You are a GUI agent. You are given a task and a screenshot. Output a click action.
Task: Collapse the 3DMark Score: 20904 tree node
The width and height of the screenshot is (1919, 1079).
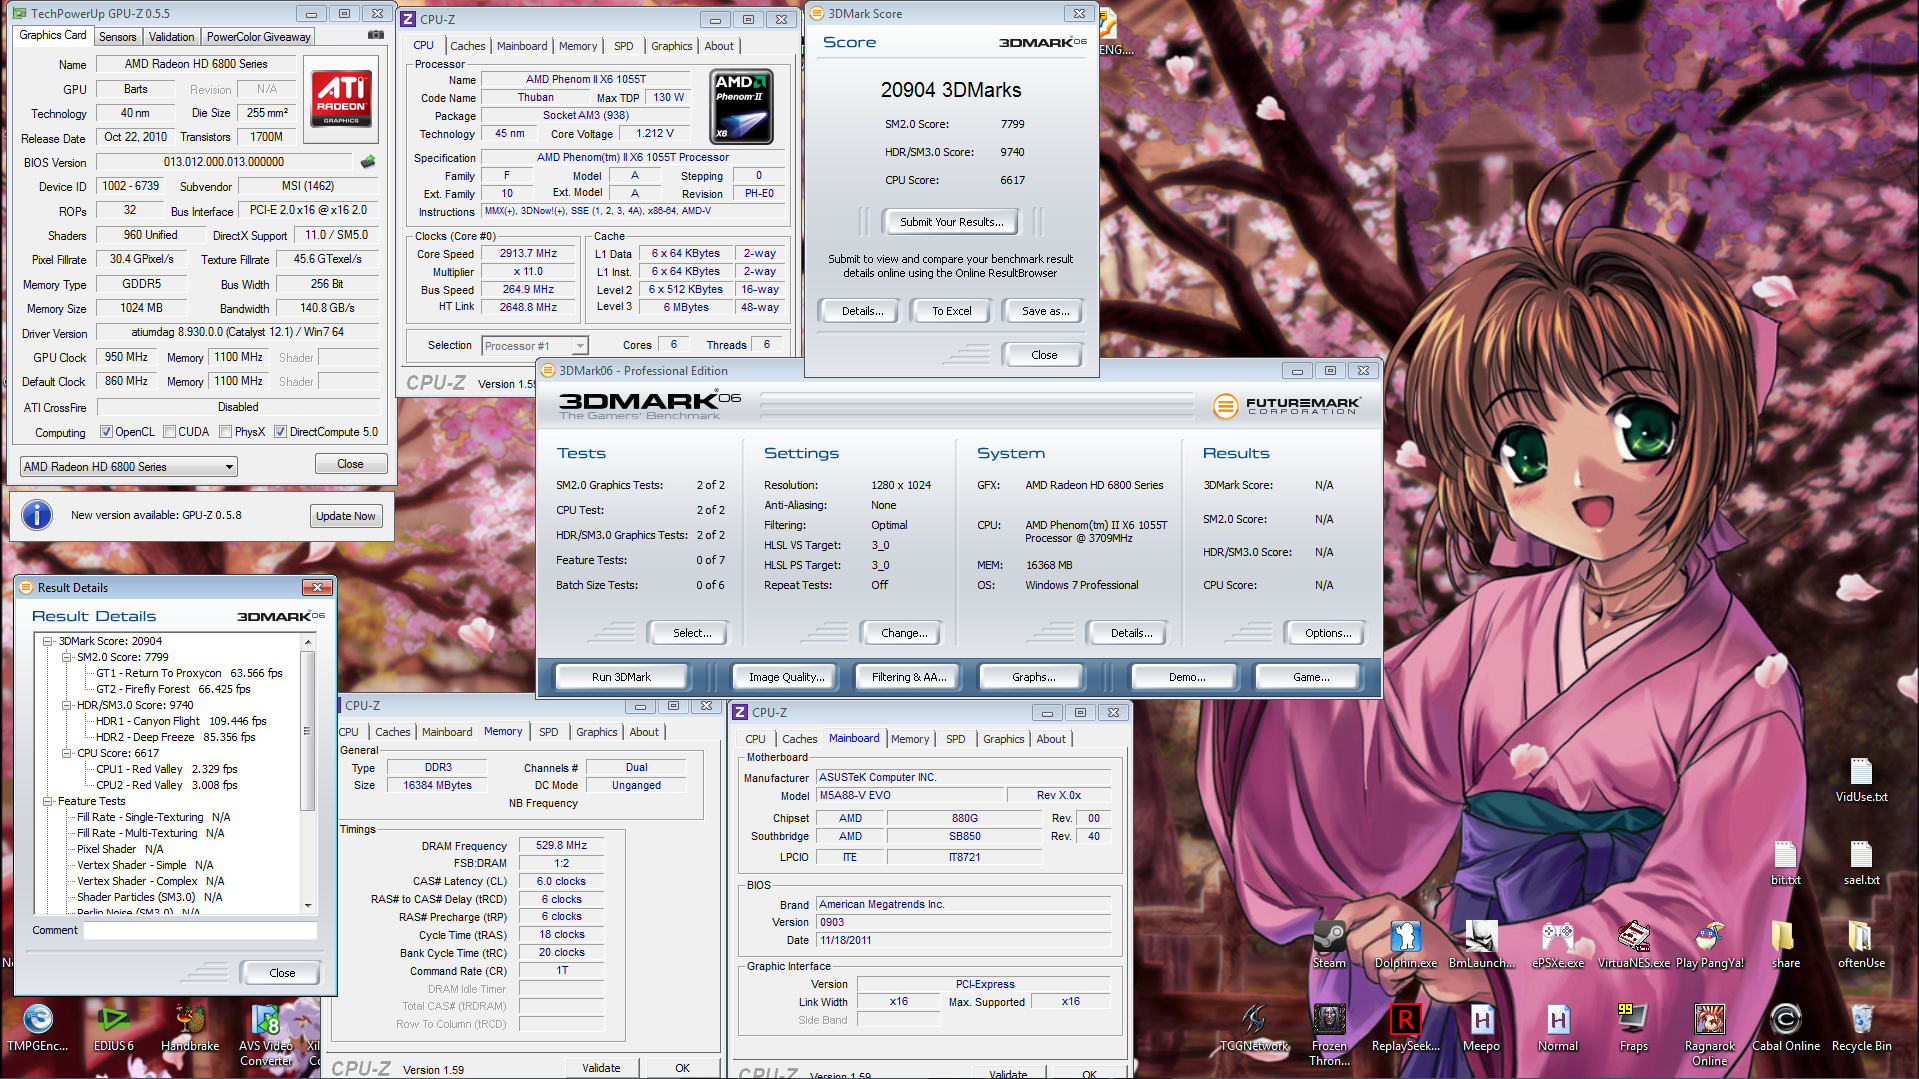48,641
